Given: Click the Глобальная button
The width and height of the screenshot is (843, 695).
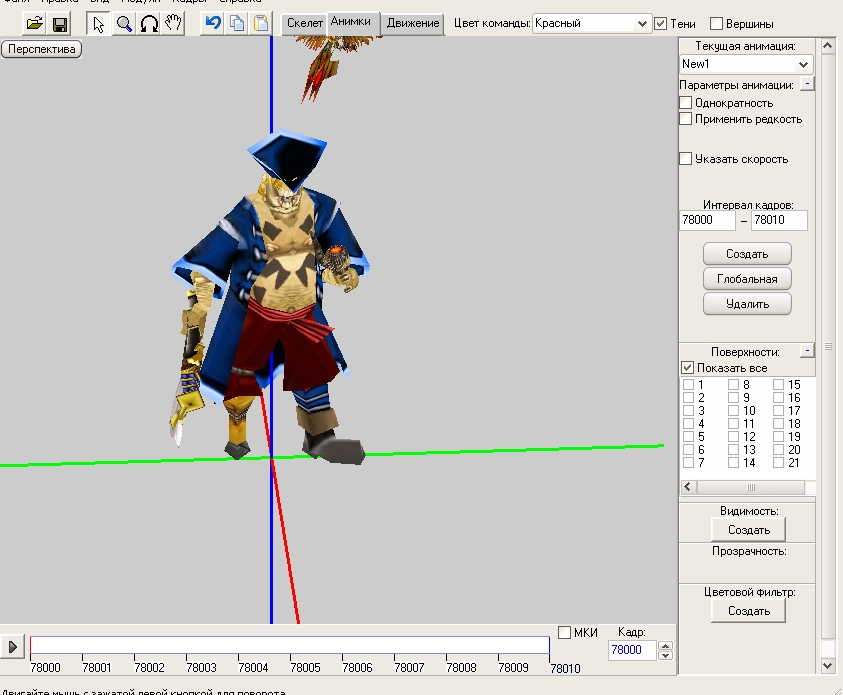Looking at the screenshot, I should [747, 278].
